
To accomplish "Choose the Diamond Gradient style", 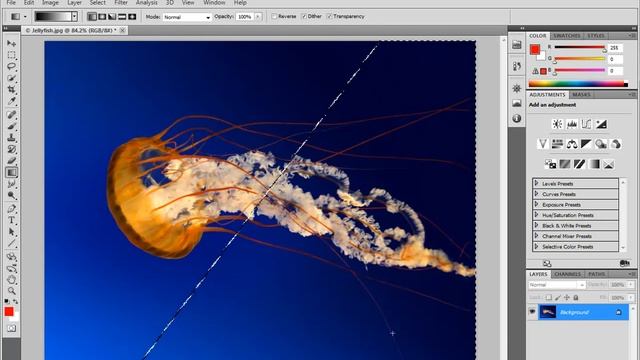I will point(132,17).
